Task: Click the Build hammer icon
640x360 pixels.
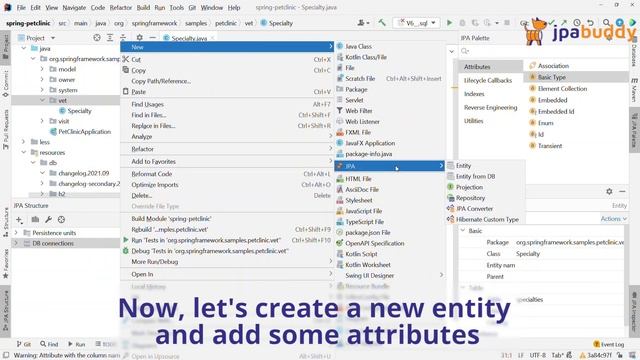Action: (382, 23)
